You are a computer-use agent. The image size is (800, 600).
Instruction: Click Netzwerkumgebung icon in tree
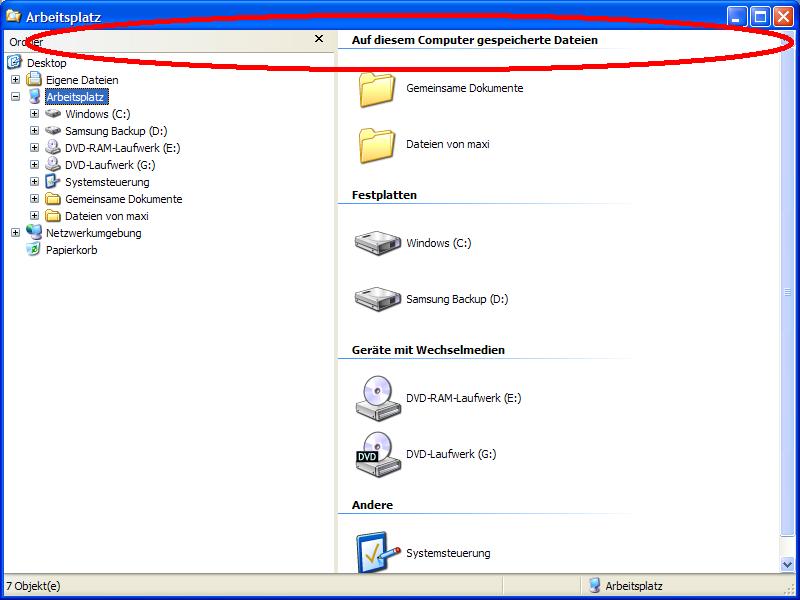pos(34,232)
